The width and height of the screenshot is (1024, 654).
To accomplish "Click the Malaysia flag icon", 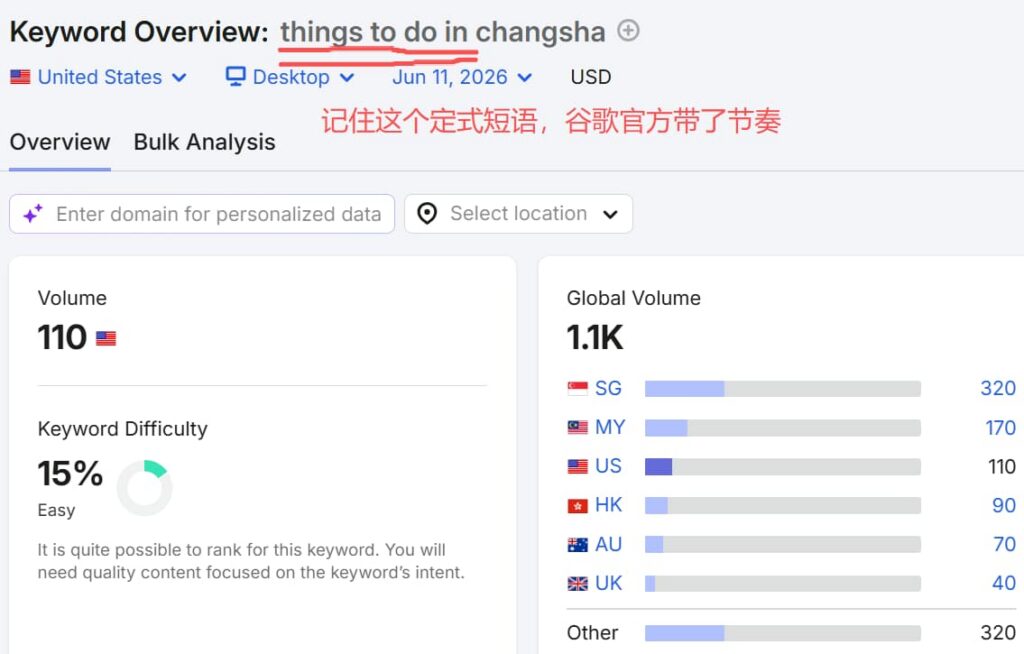I will click(x=577, y=427).
